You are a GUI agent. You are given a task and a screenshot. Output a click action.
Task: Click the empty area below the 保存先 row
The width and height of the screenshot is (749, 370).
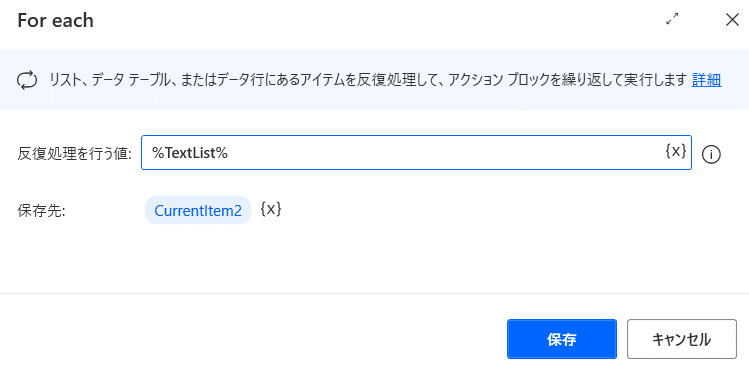click(x=374, y=258)
